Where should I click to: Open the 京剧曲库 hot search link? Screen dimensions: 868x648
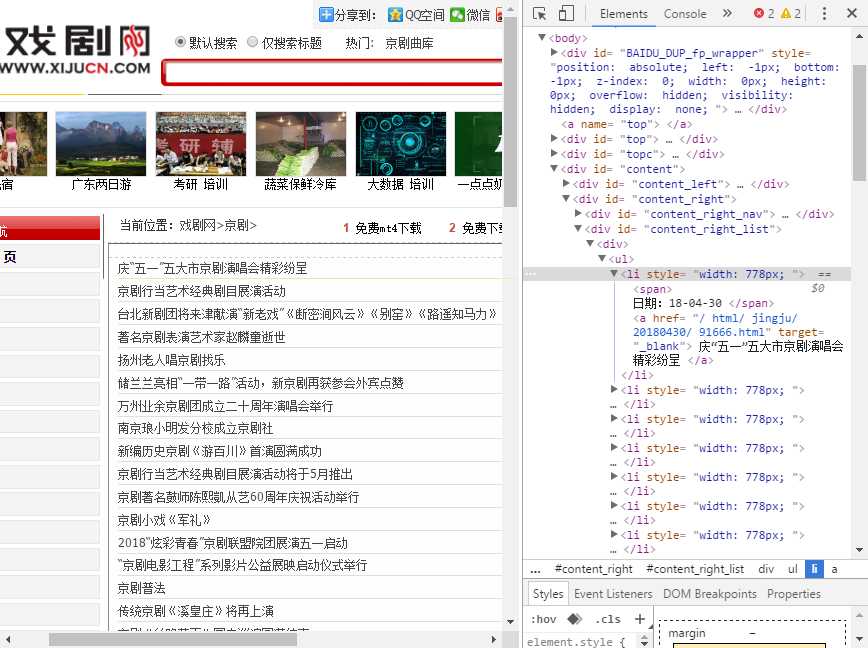[x=409, y=43]
